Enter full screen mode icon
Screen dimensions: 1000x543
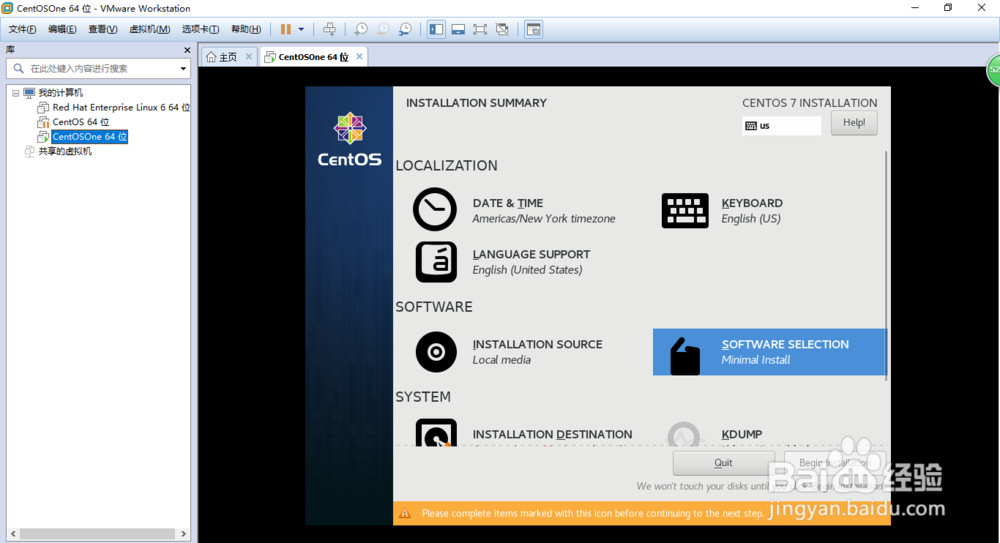point(480,29)
